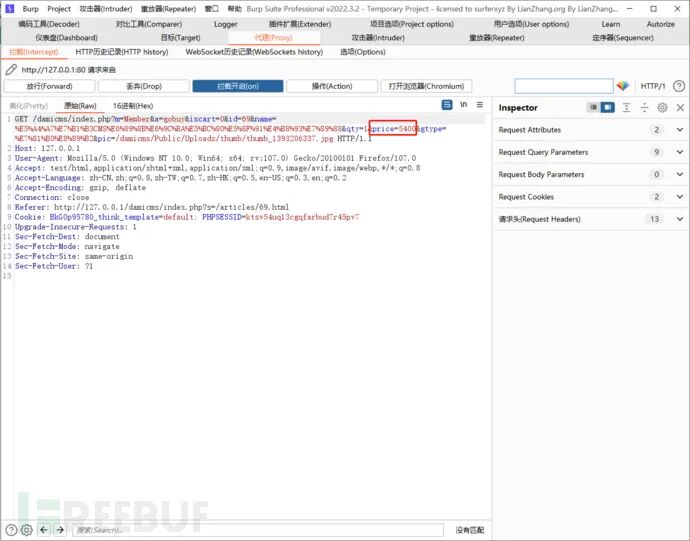Click the Host: 127.0.0.1 header line
This screenshot has height=541, width=690.
tap(47, 148)
